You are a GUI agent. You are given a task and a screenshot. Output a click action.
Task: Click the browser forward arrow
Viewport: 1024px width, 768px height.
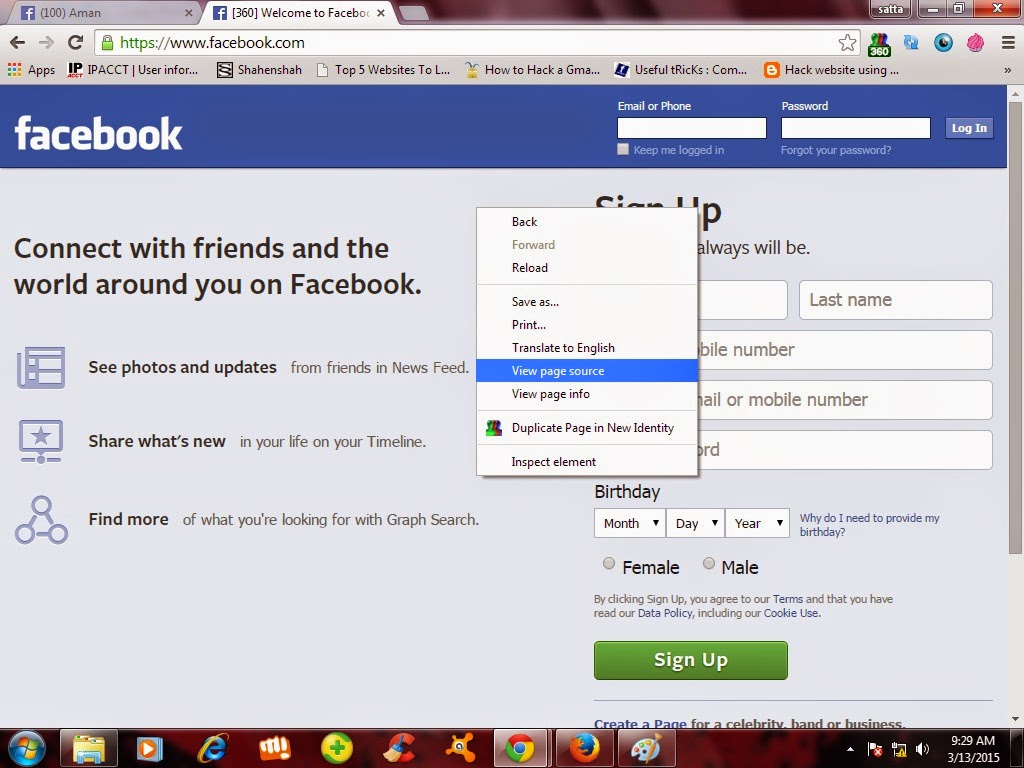(x=46, y=43)
